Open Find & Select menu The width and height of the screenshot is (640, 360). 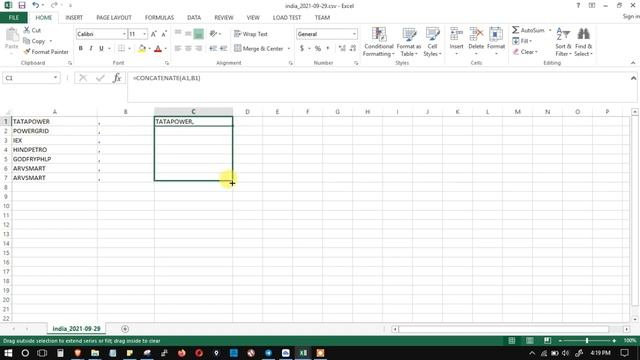[583, 42]
